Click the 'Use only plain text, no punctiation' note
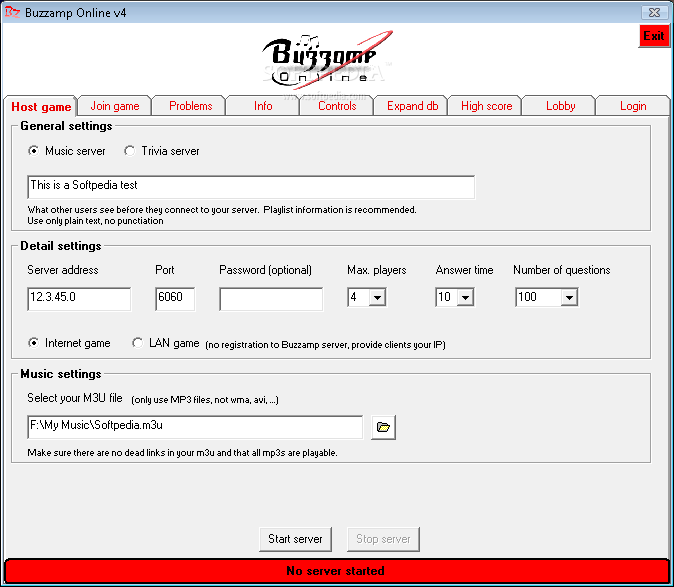The height and width of the screenshot is (587, 674). click(95, 221)
